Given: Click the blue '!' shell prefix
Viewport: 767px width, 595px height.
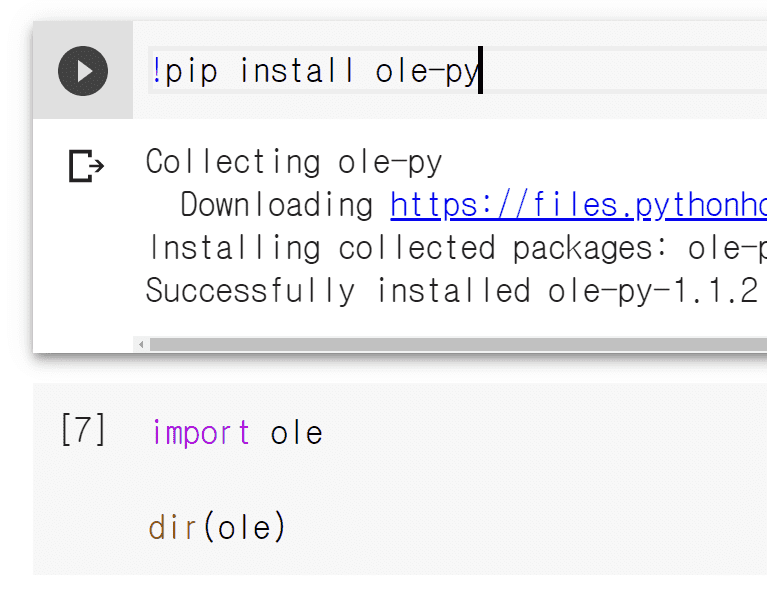Looking at the screenshot, I should tap(157, 71).
